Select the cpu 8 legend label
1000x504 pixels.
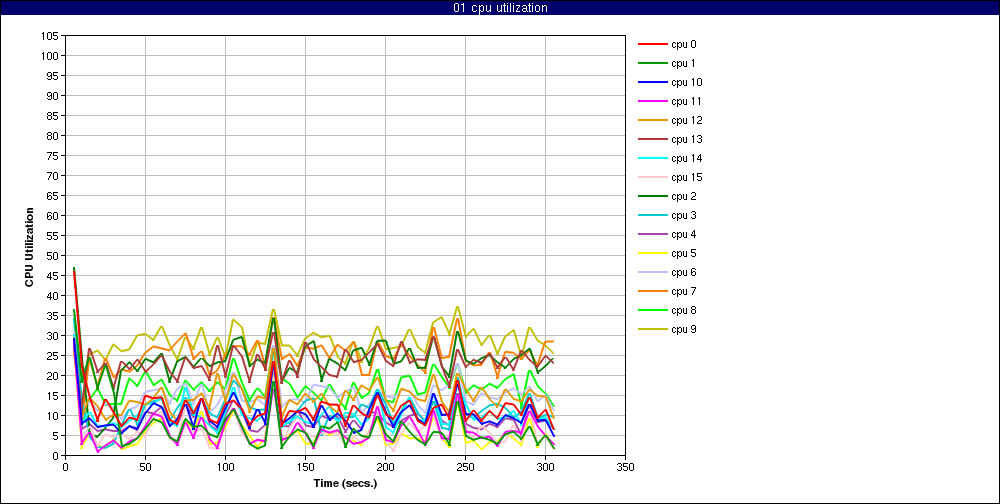click(684, 311)
